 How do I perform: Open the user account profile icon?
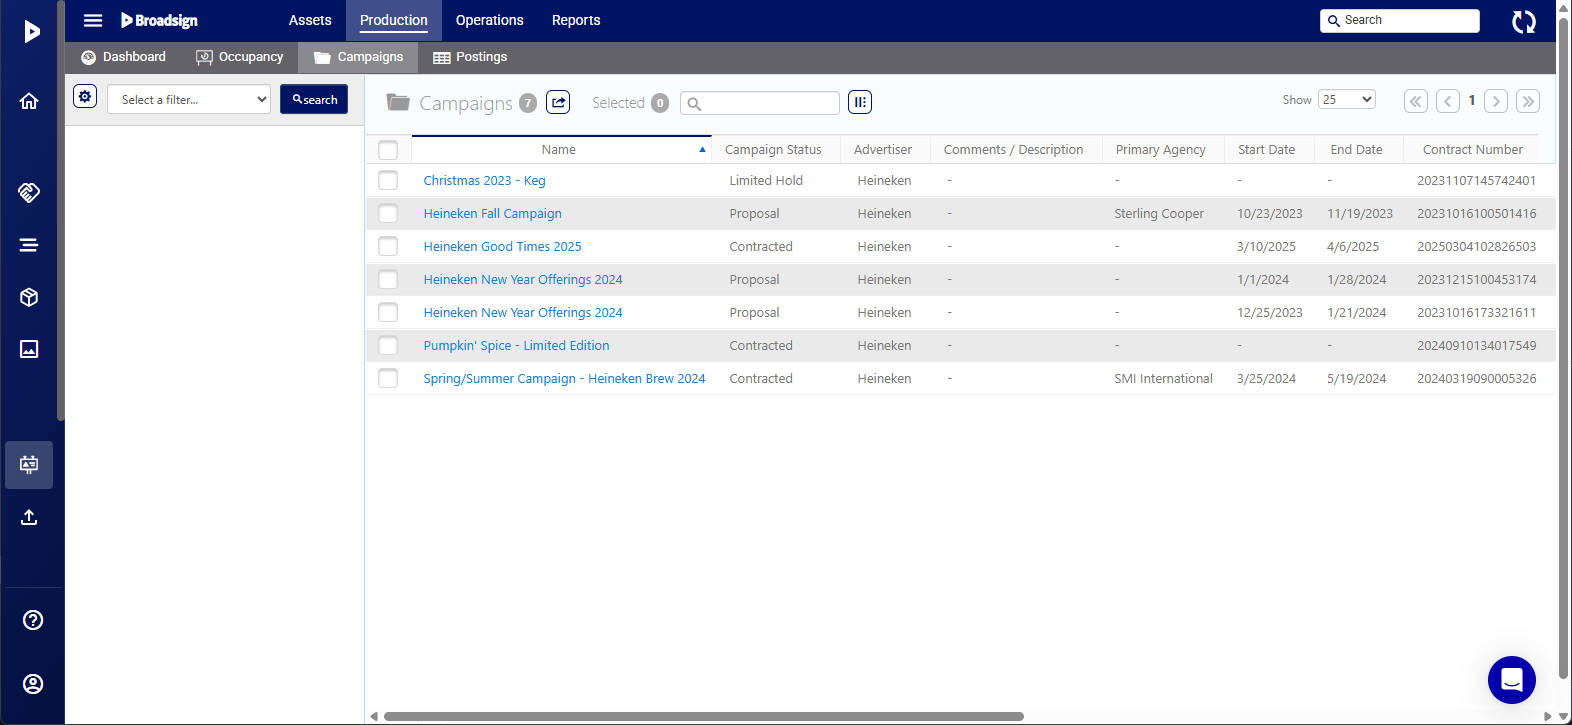point(33,684)
